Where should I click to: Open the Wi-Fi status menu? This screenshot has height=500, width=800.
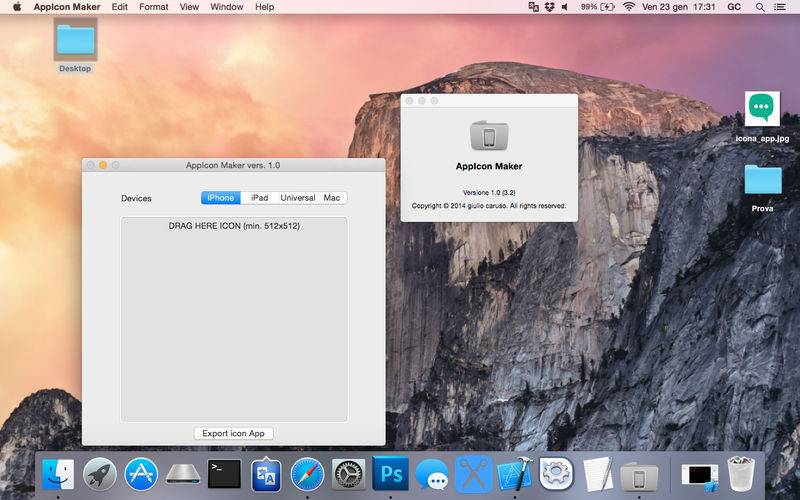tap(629, 7)
